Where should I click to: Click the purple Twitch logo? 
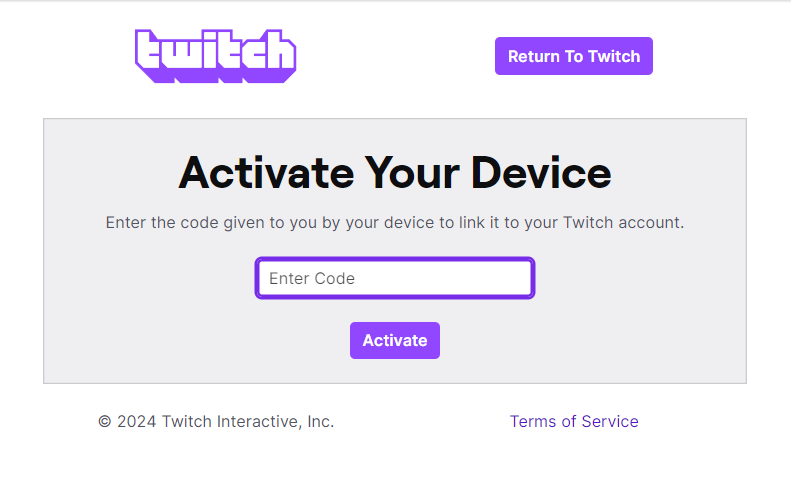pyautogui.click(x=215, y=56)
